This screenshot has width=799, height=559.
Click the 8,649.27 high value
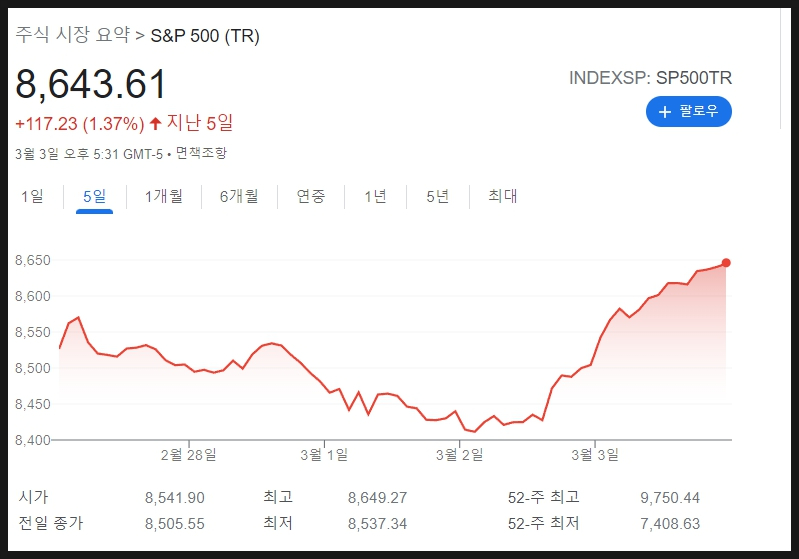click(378, 498)
